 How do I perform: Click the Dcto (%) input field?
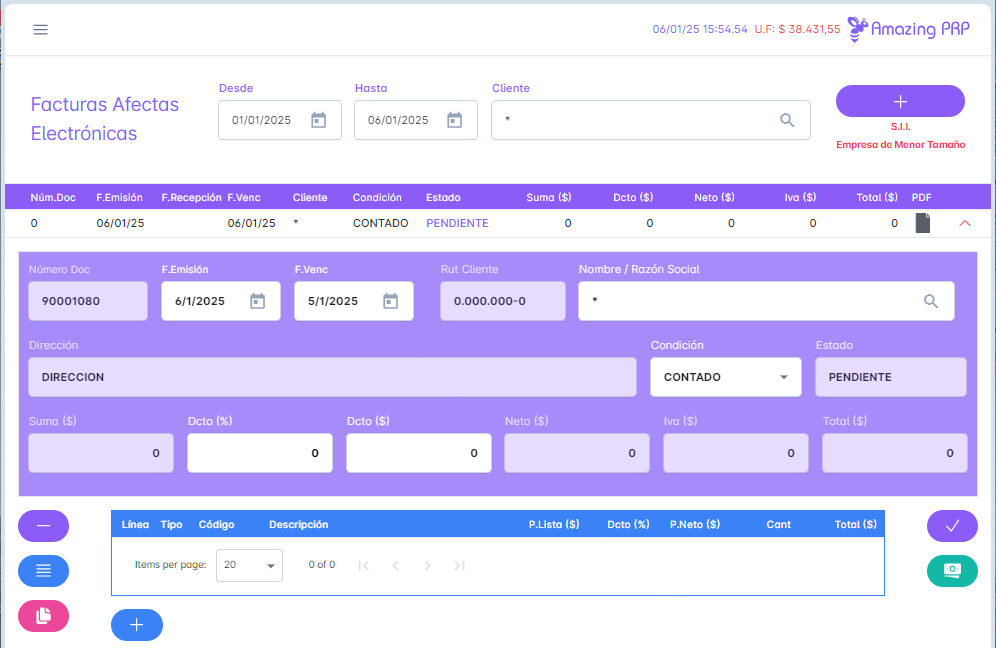(259, 453)
